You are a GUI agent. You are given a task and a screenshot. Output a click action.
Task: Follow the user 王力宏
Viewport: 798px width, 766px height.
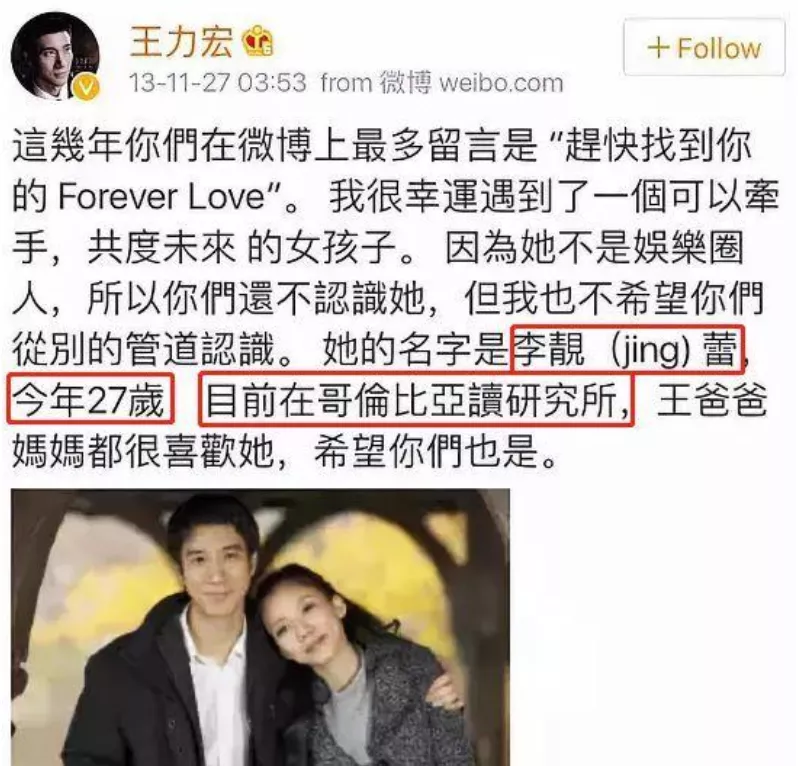pyautogui.click(x=704, y=47)
